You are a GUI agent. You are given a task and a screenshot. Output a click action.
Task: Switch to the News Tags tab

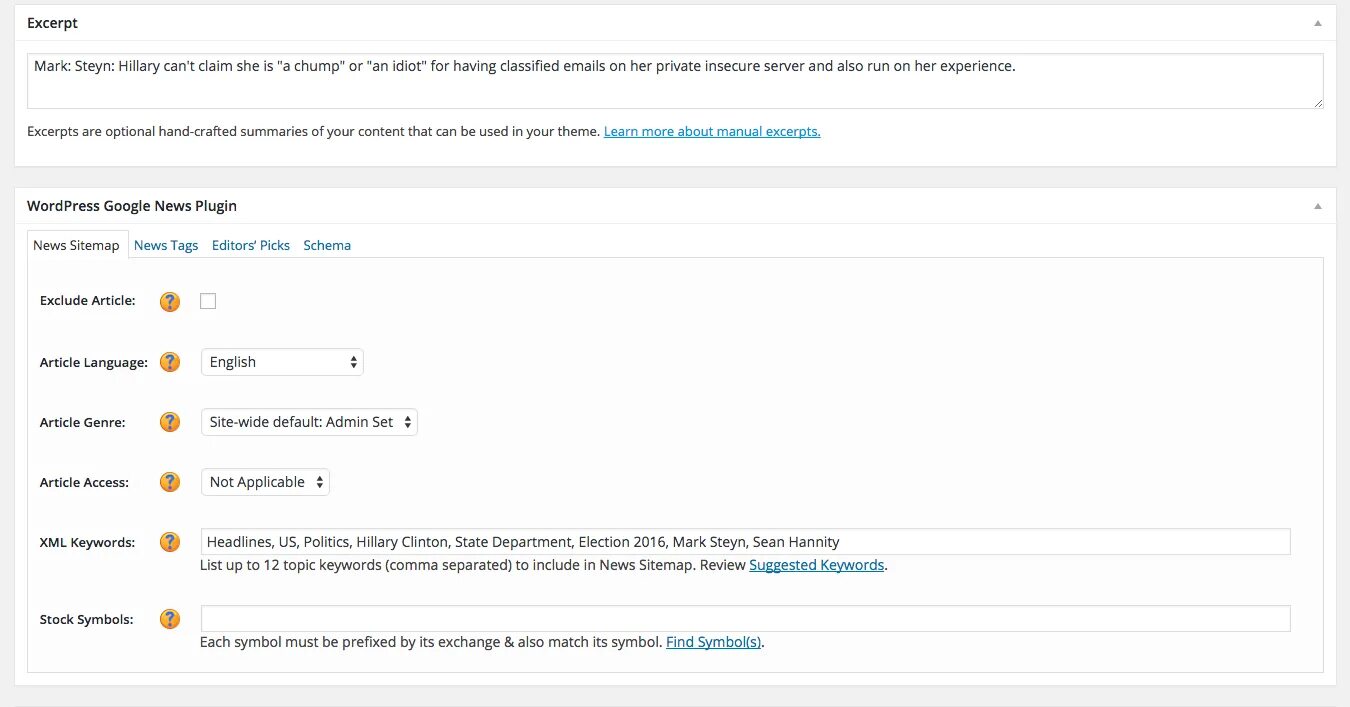166,245
